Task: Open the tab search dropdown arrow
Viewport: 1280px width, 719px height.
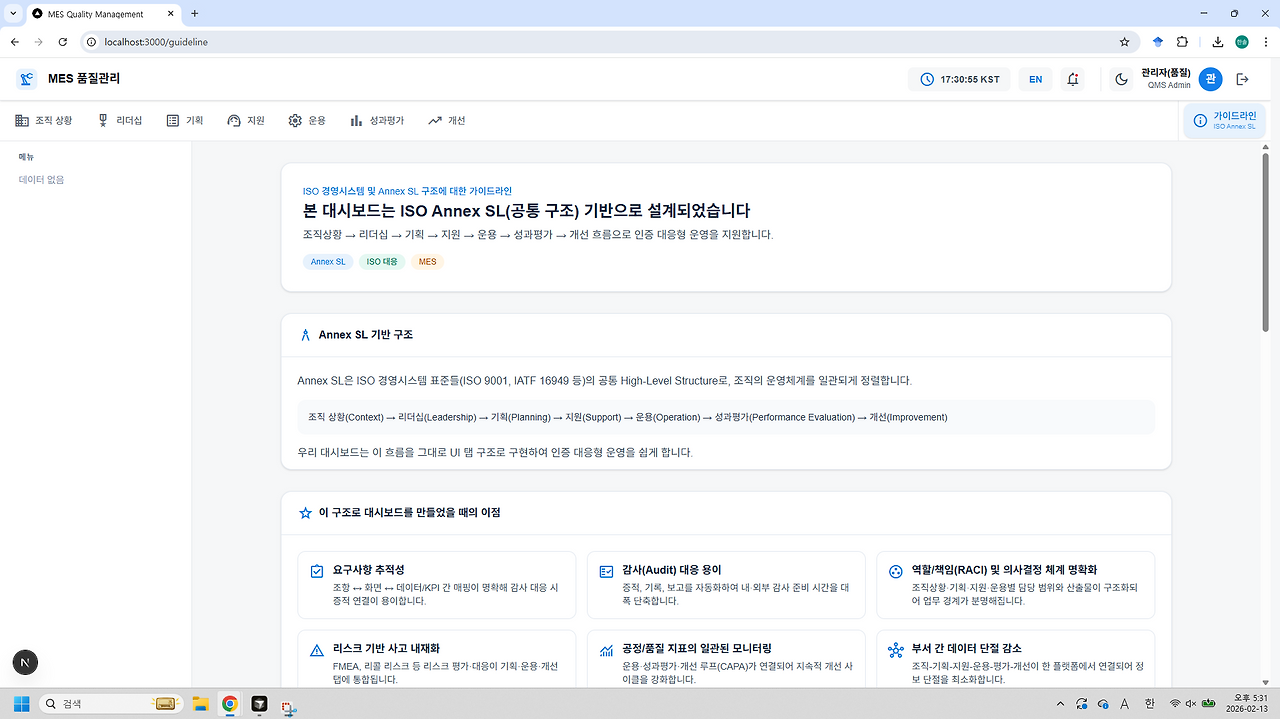Action: (12, 14)
